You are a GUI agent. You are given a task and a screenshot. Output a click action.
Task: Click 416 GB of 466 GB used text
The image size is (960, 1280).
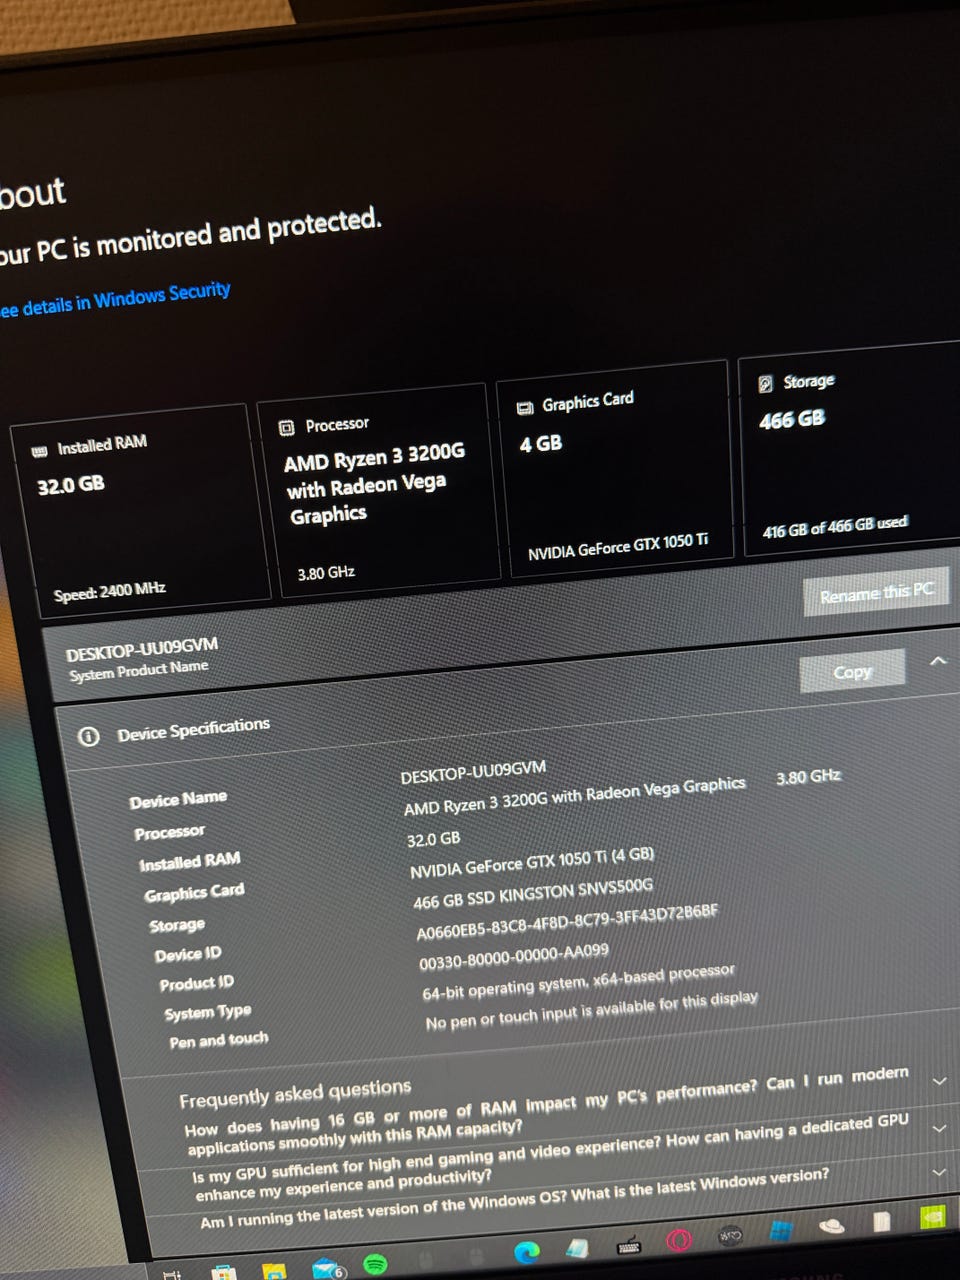coord(835,526)
